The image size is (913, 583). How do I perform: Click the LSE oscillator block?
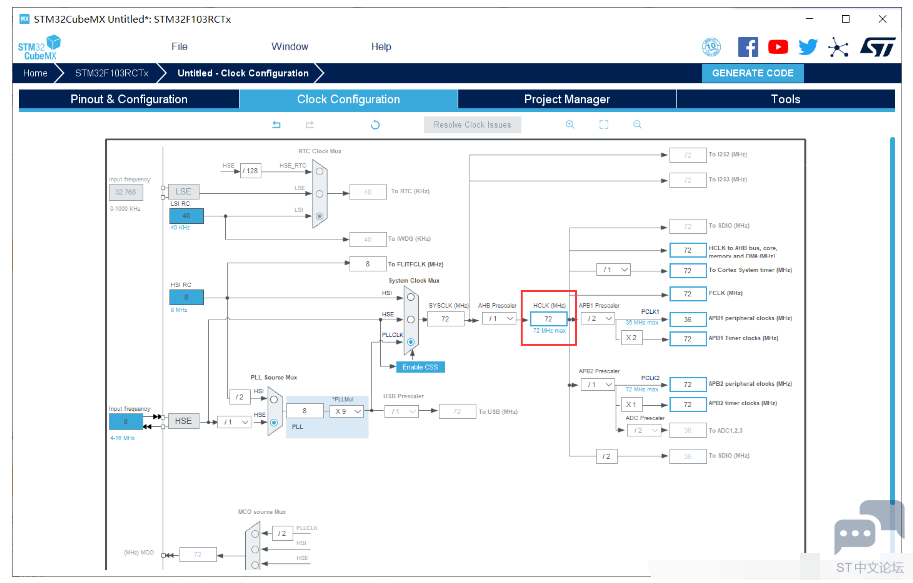(183, 192)
